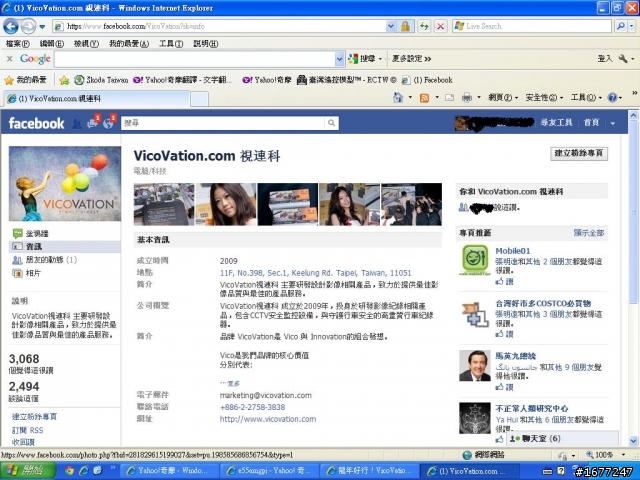This screenshot has height=480, width=640.
Task: Click the padlock security icon in address bar
Action: (405, 27)
